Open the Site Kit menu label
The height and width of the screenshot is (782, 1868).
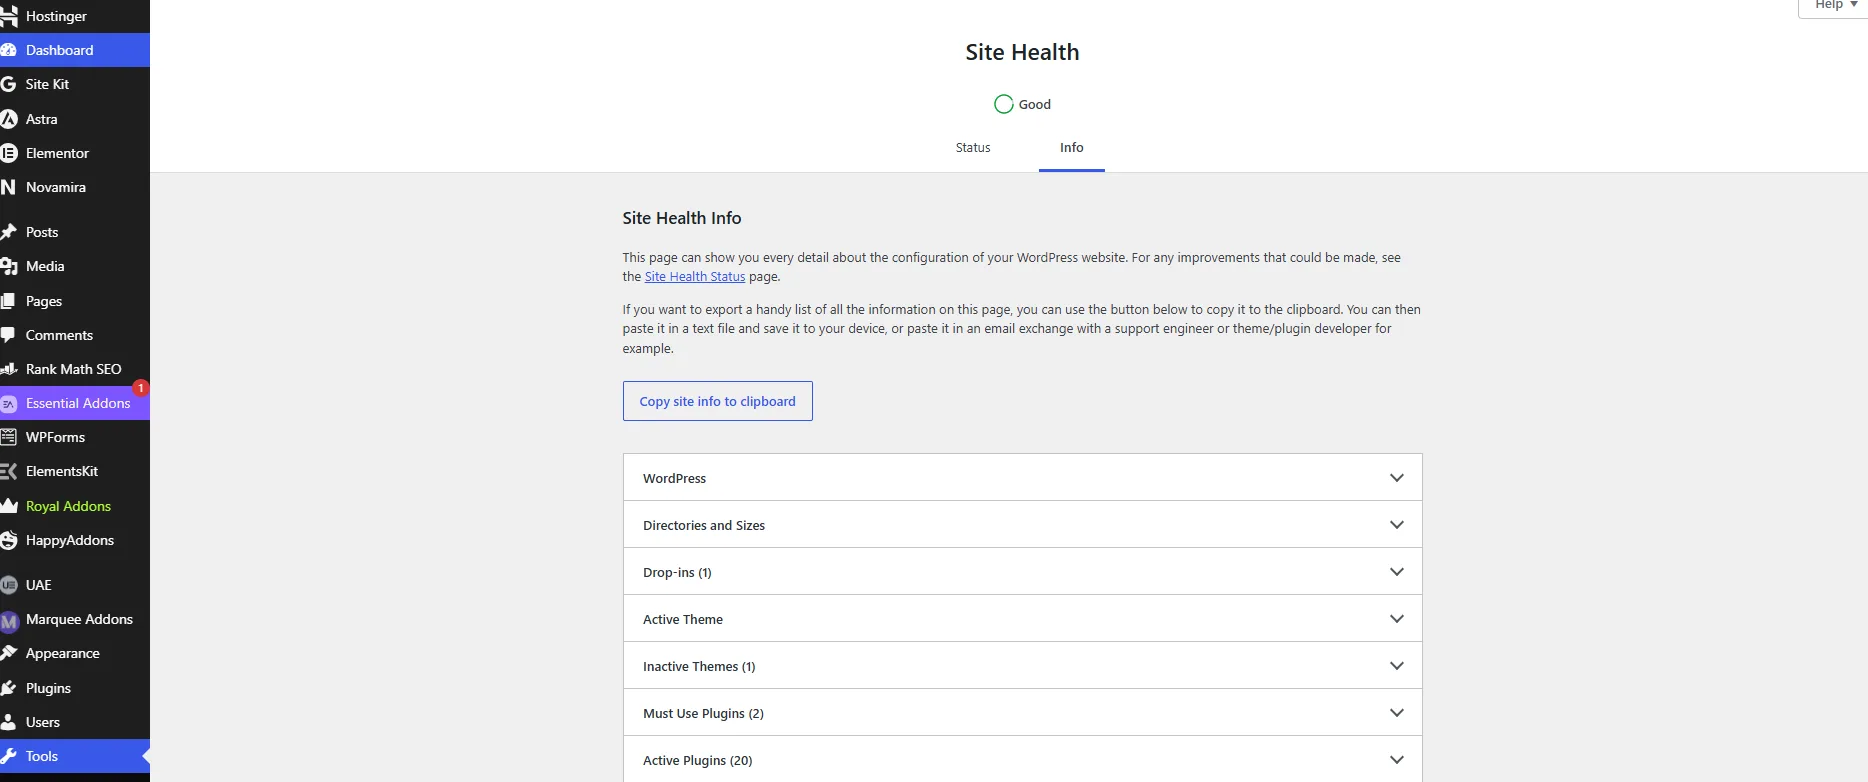point(47,84)
